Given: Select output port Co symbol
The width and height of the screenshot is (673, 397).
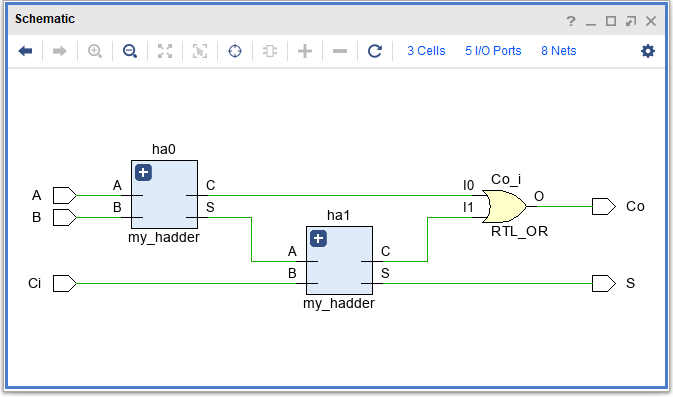Looking at the screenshot, I should click(x=603, y=206).
